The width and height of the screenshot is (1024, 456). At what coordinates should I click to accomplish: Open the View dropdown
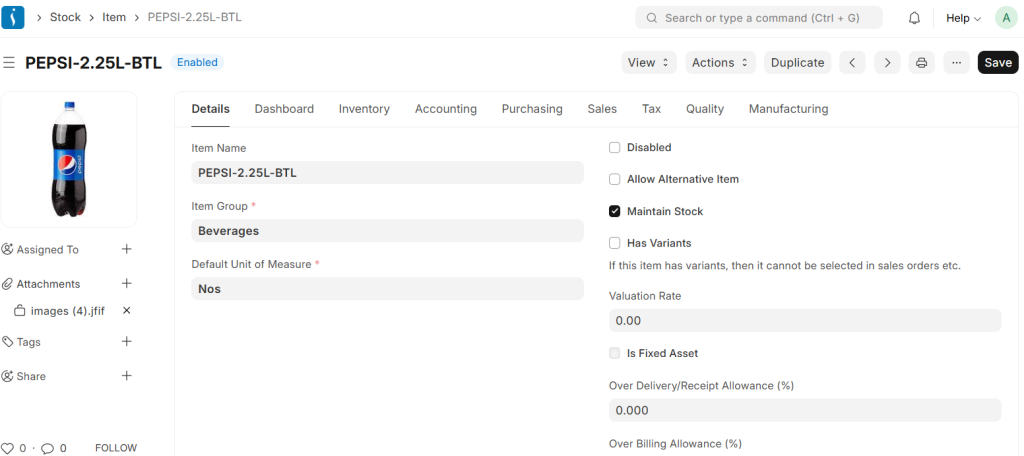tap(648, 63)
